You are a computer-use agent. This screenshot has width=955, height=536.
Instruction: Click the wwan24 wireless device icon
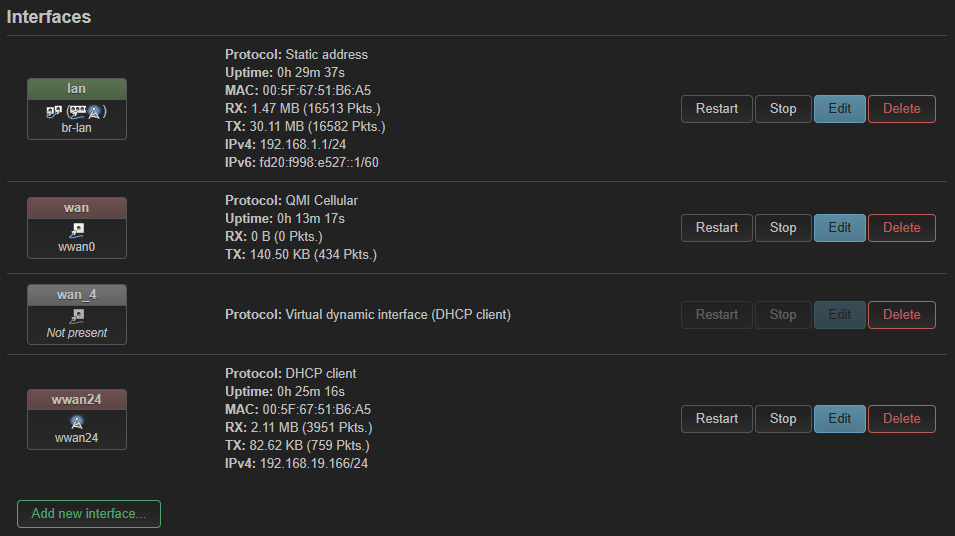click(77, 421)
